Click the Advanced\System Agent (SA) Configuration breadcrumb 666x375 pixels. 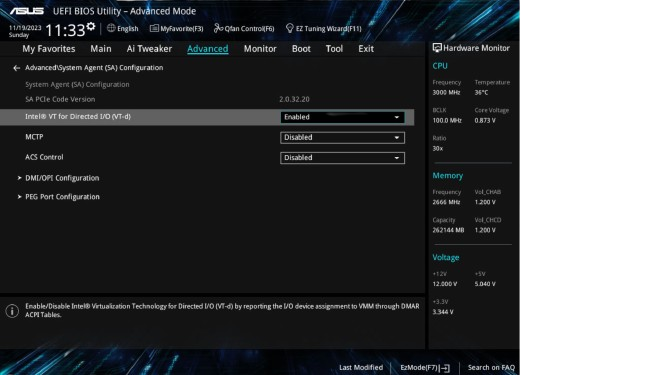tap(94, 68)
